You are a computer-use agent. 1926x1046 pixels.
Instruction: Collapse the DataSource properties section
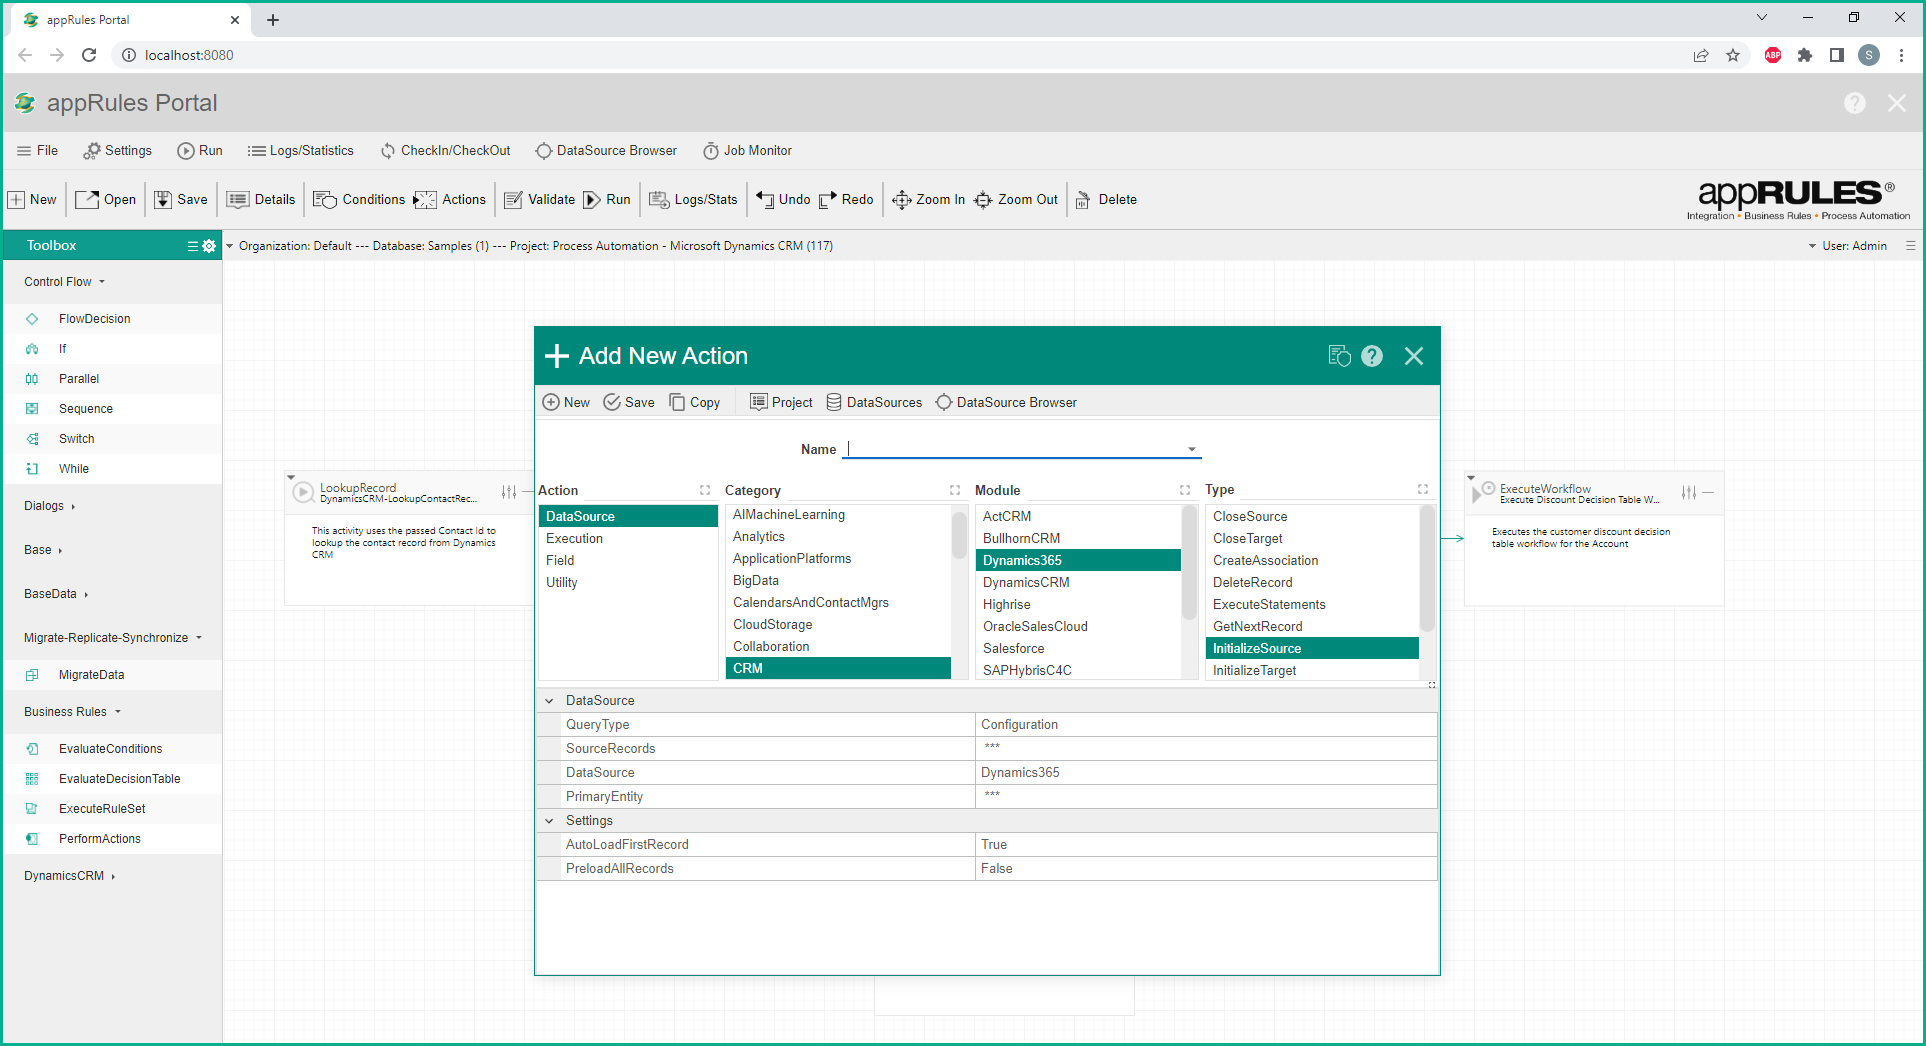(x=549, y=701)
